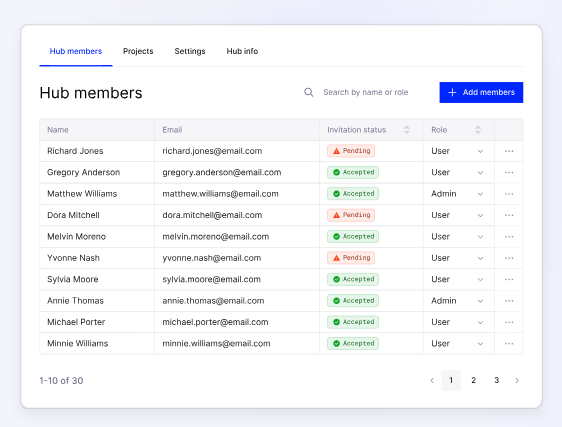562x427 pixels.
Task: Click Richard Jones's Pending status badge
Action: [351, 151]
